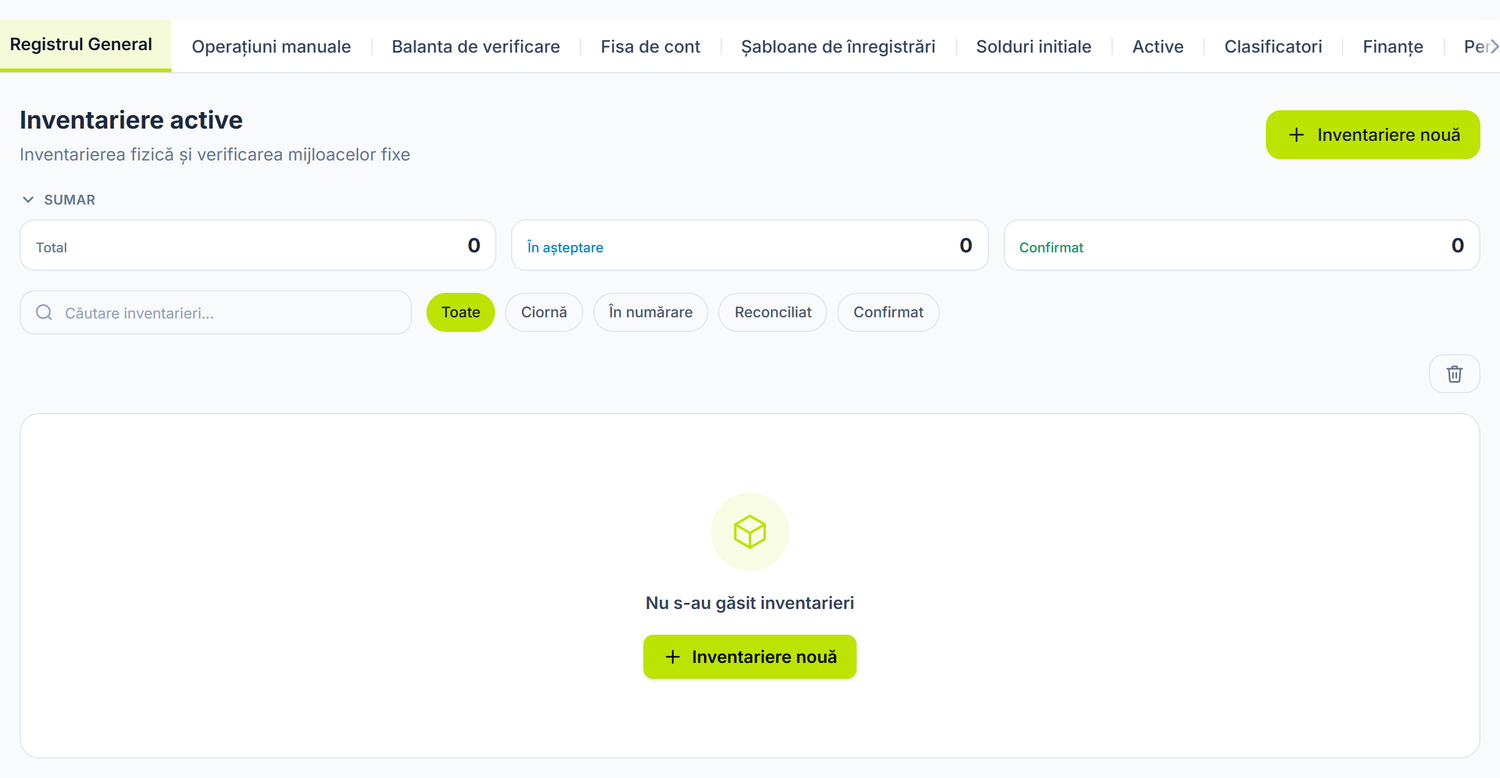Viewport: 1500px width, 778px height.
Task: Filter by Ciornă status
Action: [544, 312]
